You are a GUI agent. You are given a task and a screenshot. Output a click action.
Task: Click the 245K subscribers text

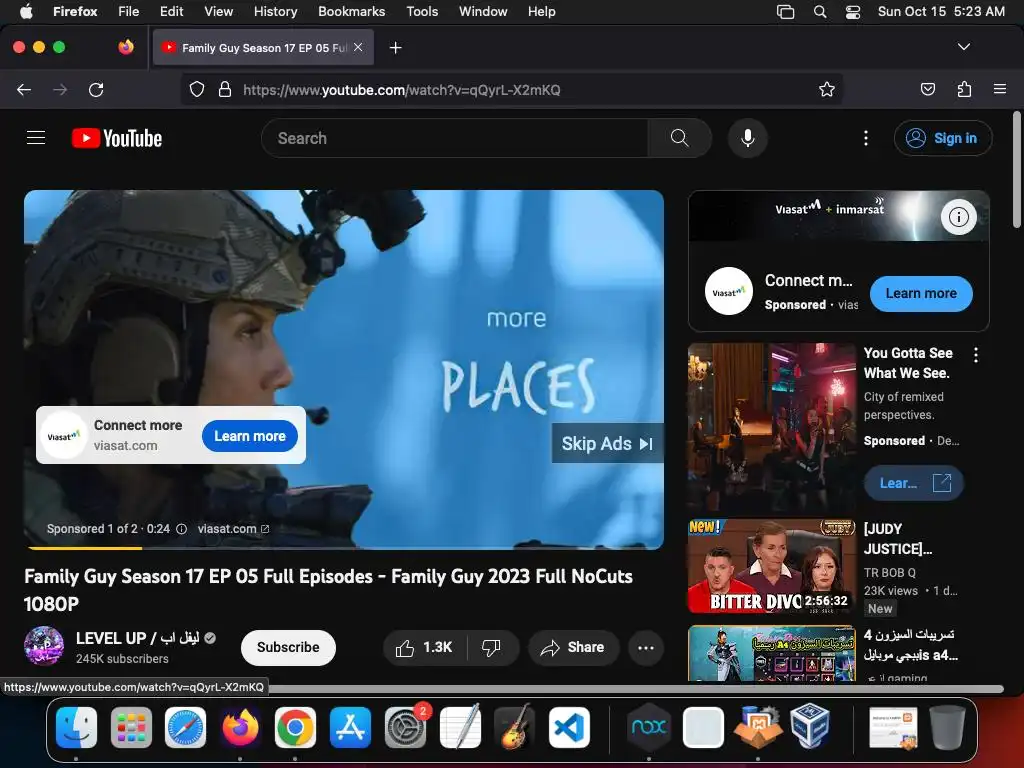(x=122, y=658)
